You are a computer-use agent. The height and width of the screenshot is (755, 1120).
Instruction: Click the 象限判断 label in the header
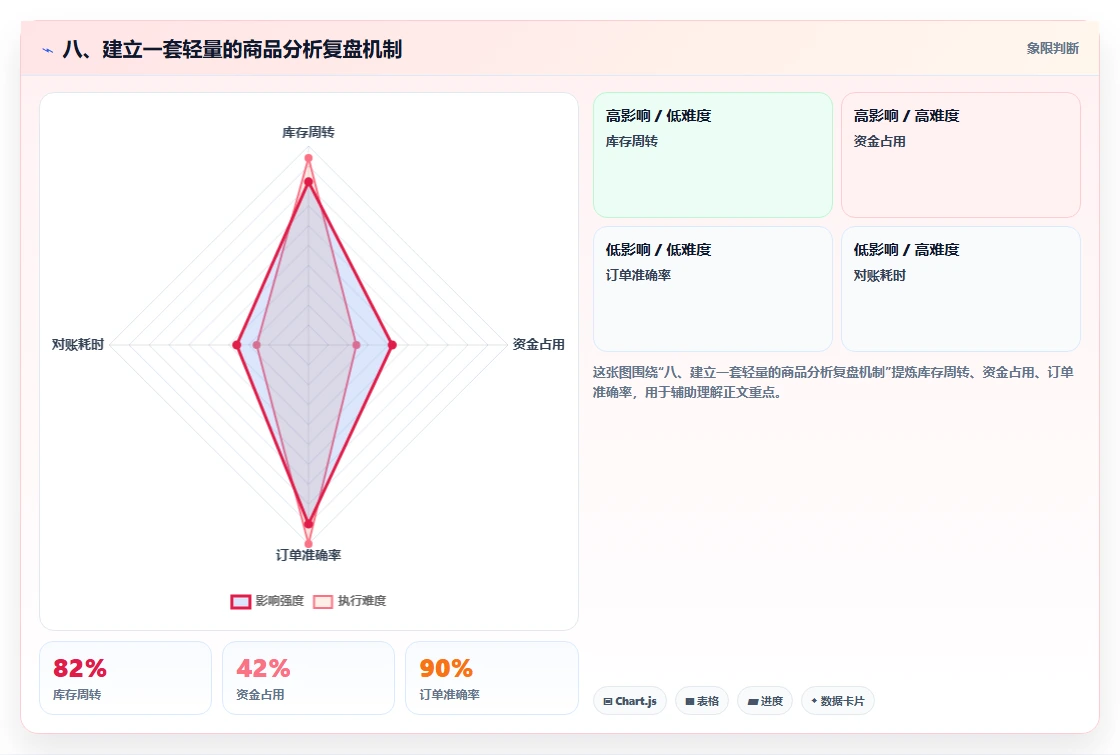coord(1052,49)
